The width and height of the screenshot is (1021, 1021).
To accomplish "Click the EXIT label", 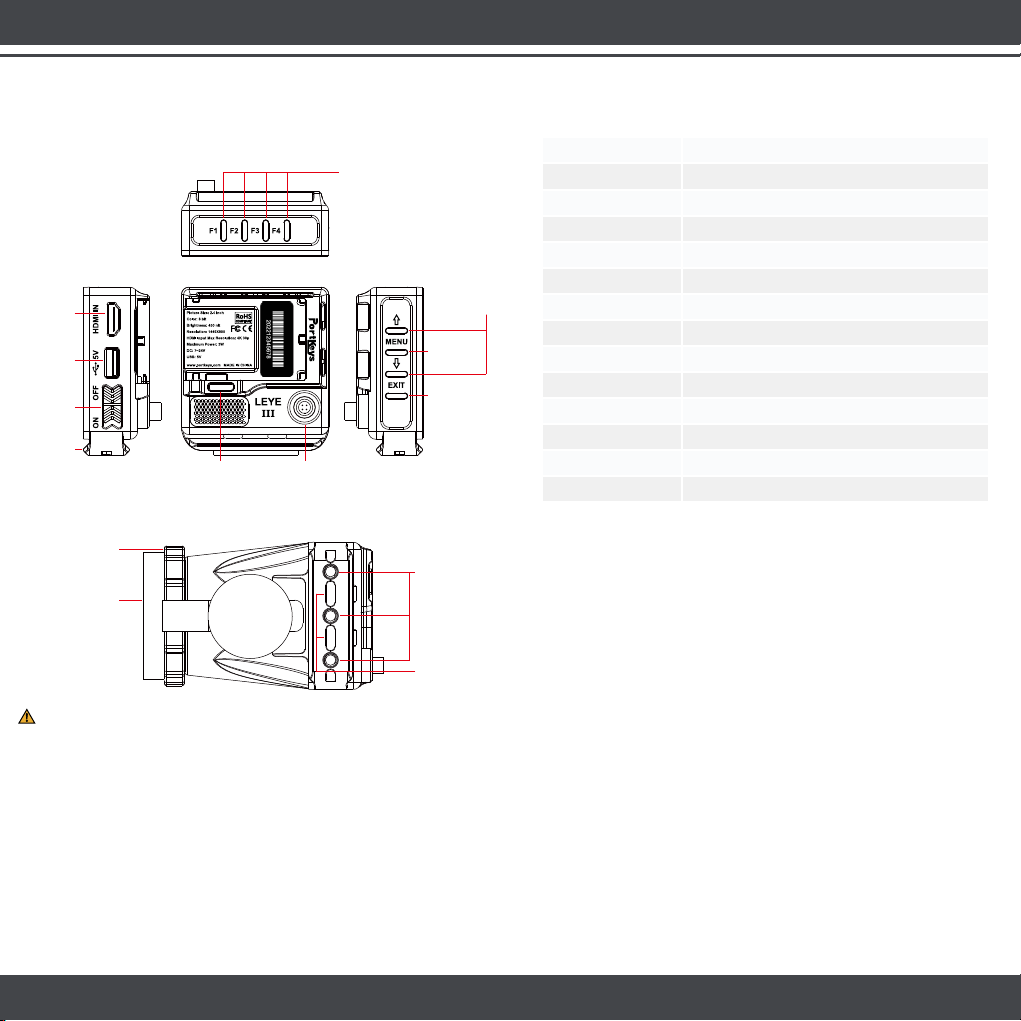I will [x=396, y=385].
